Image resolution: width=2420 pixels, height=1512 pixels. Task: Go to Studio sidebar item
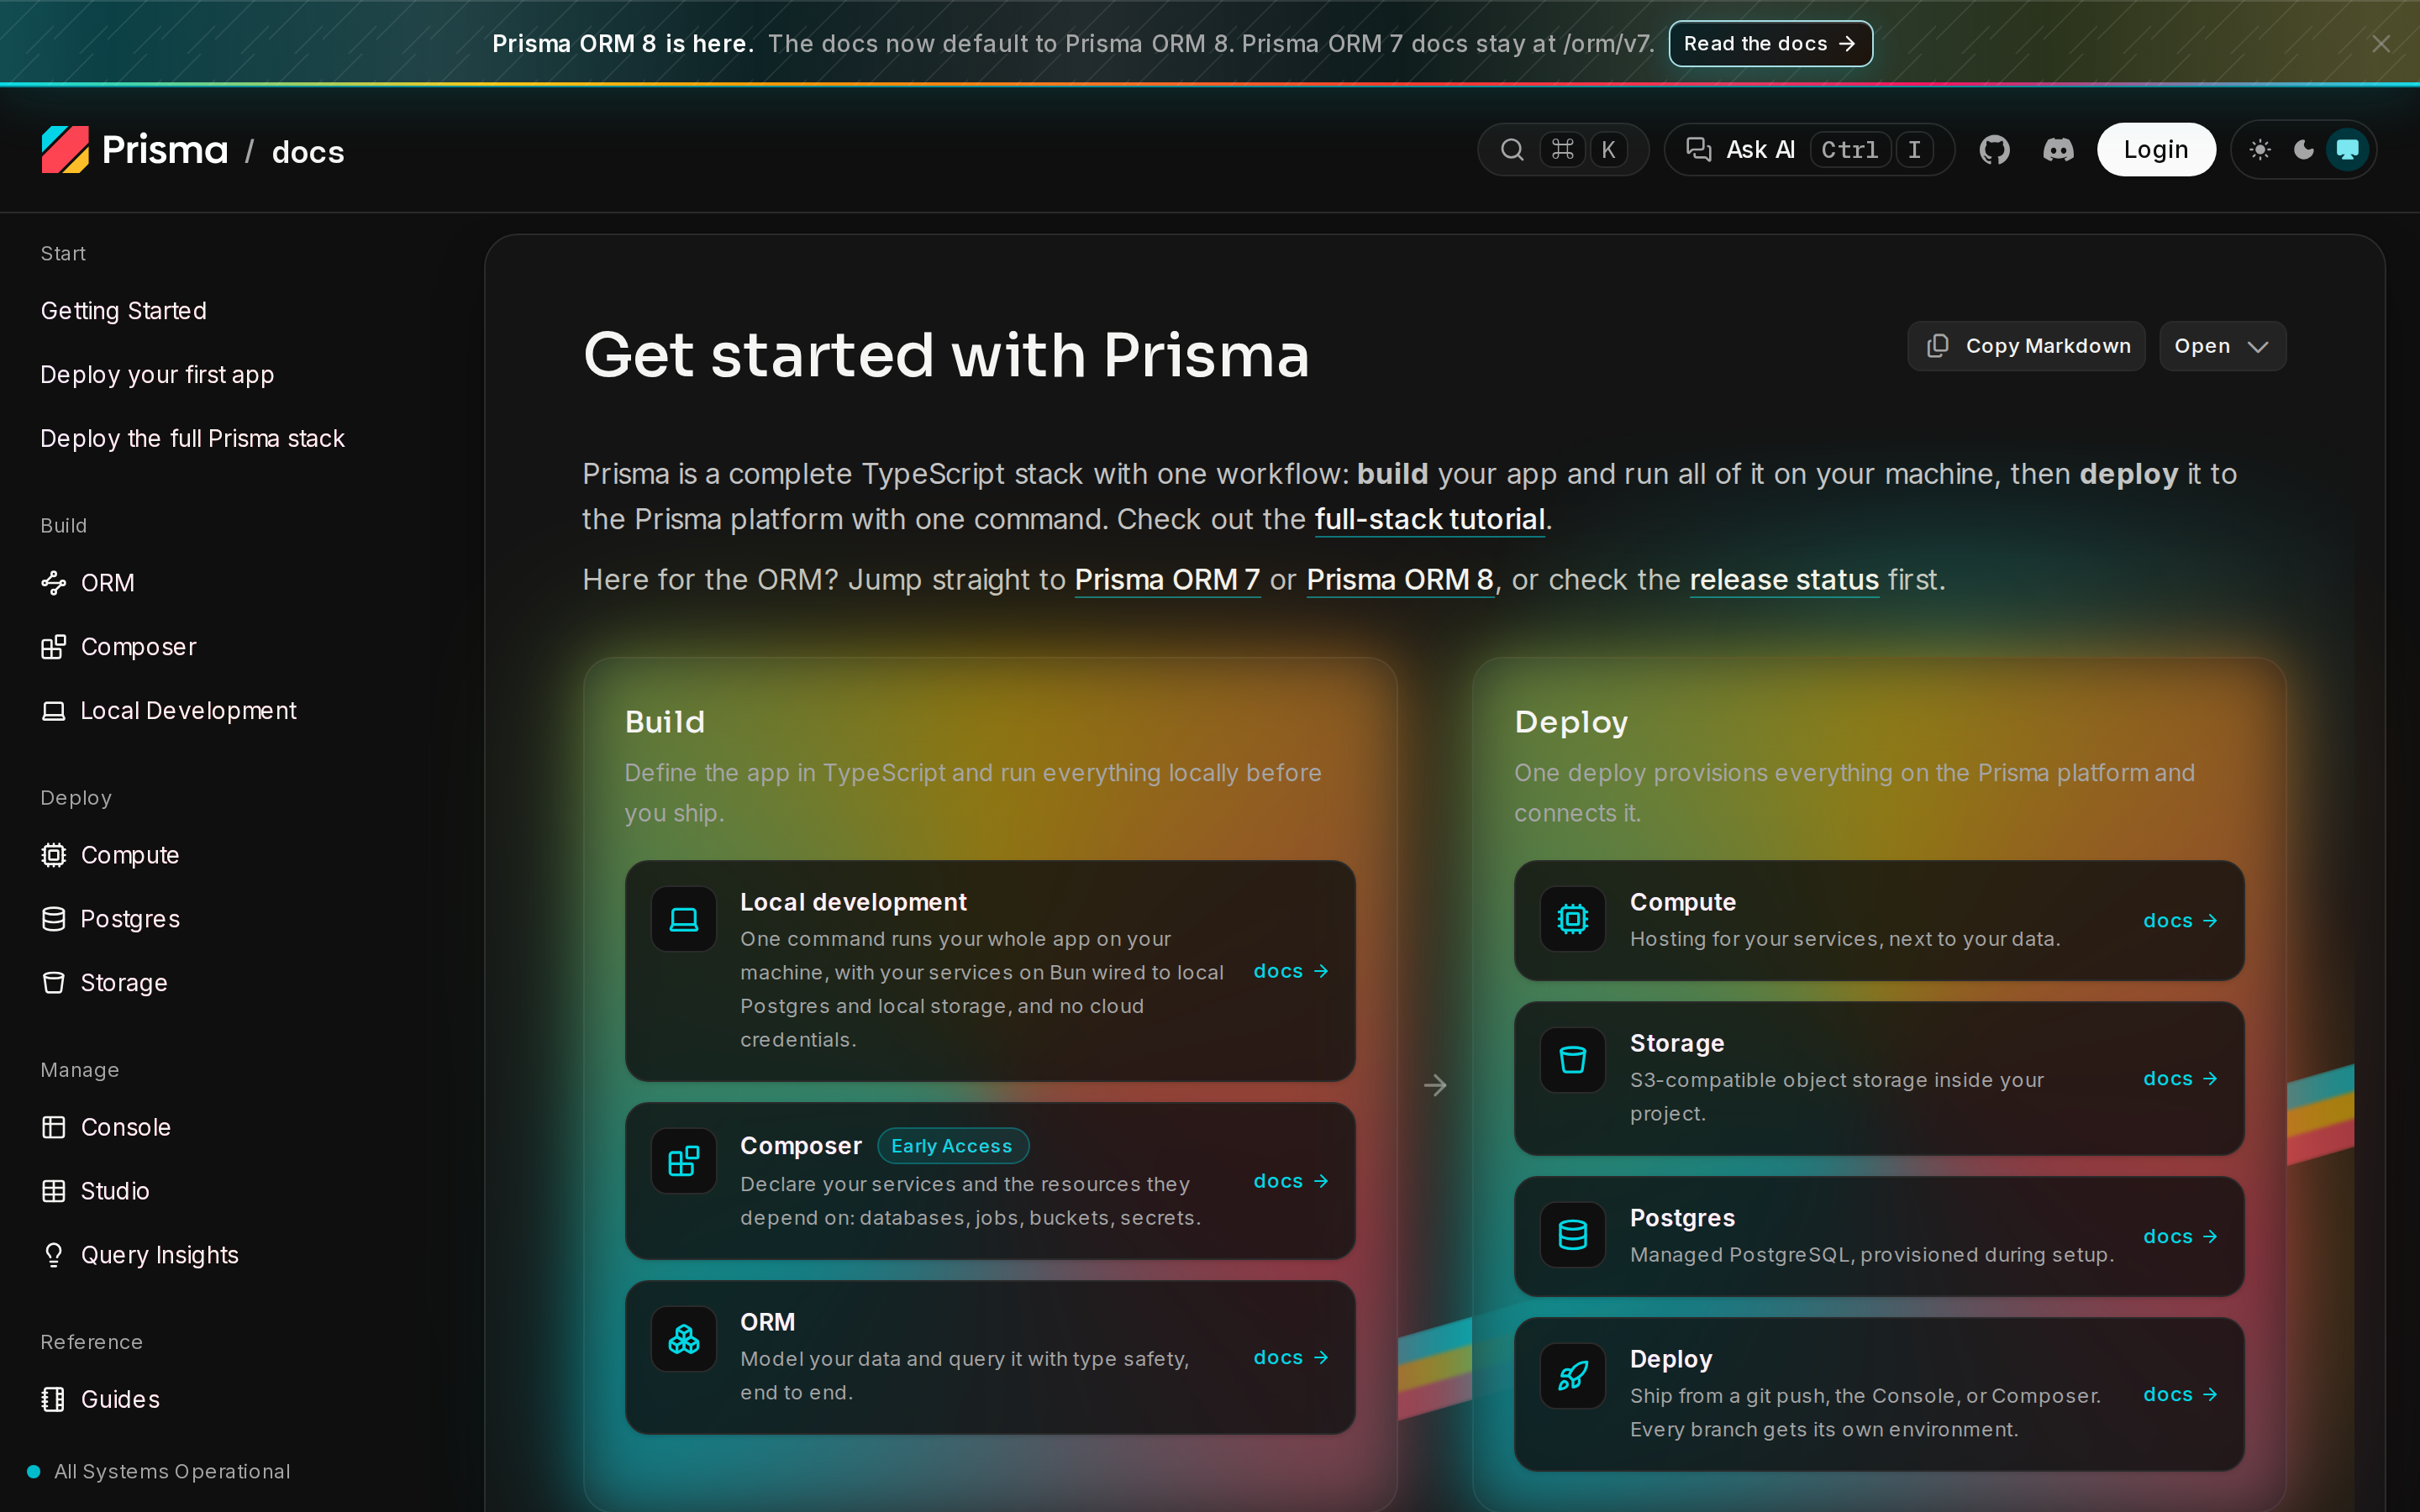tap(114, 1191)
